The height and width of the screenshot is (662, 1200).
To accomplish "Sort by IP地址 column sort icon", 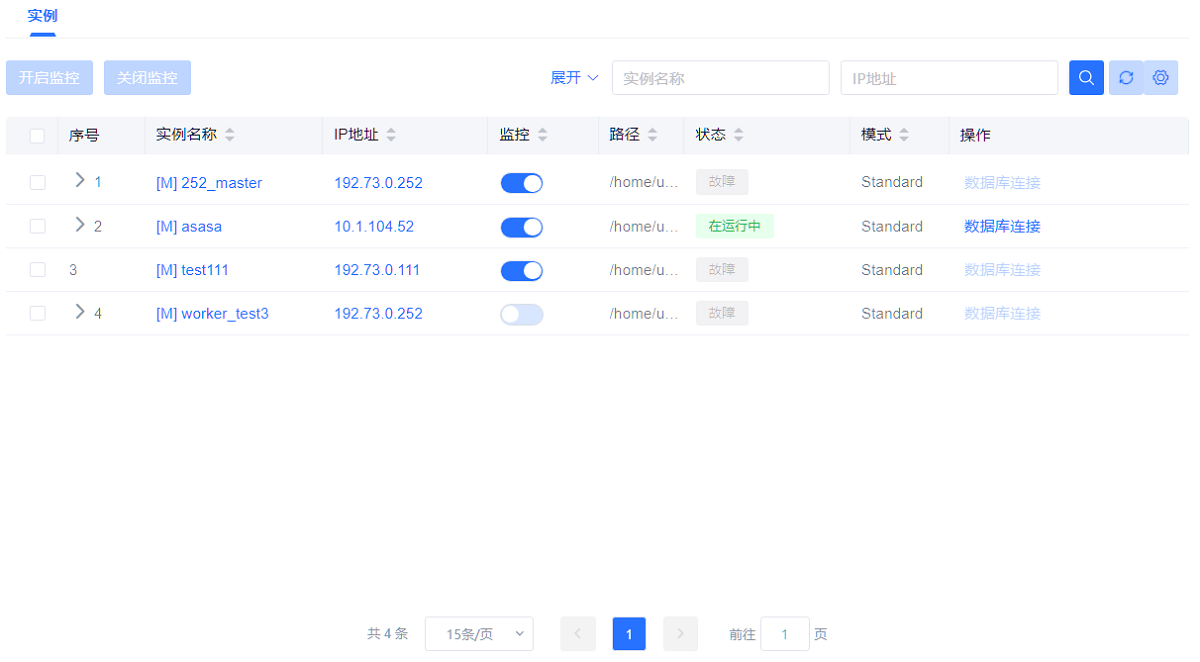I will (x=391, y=135).
